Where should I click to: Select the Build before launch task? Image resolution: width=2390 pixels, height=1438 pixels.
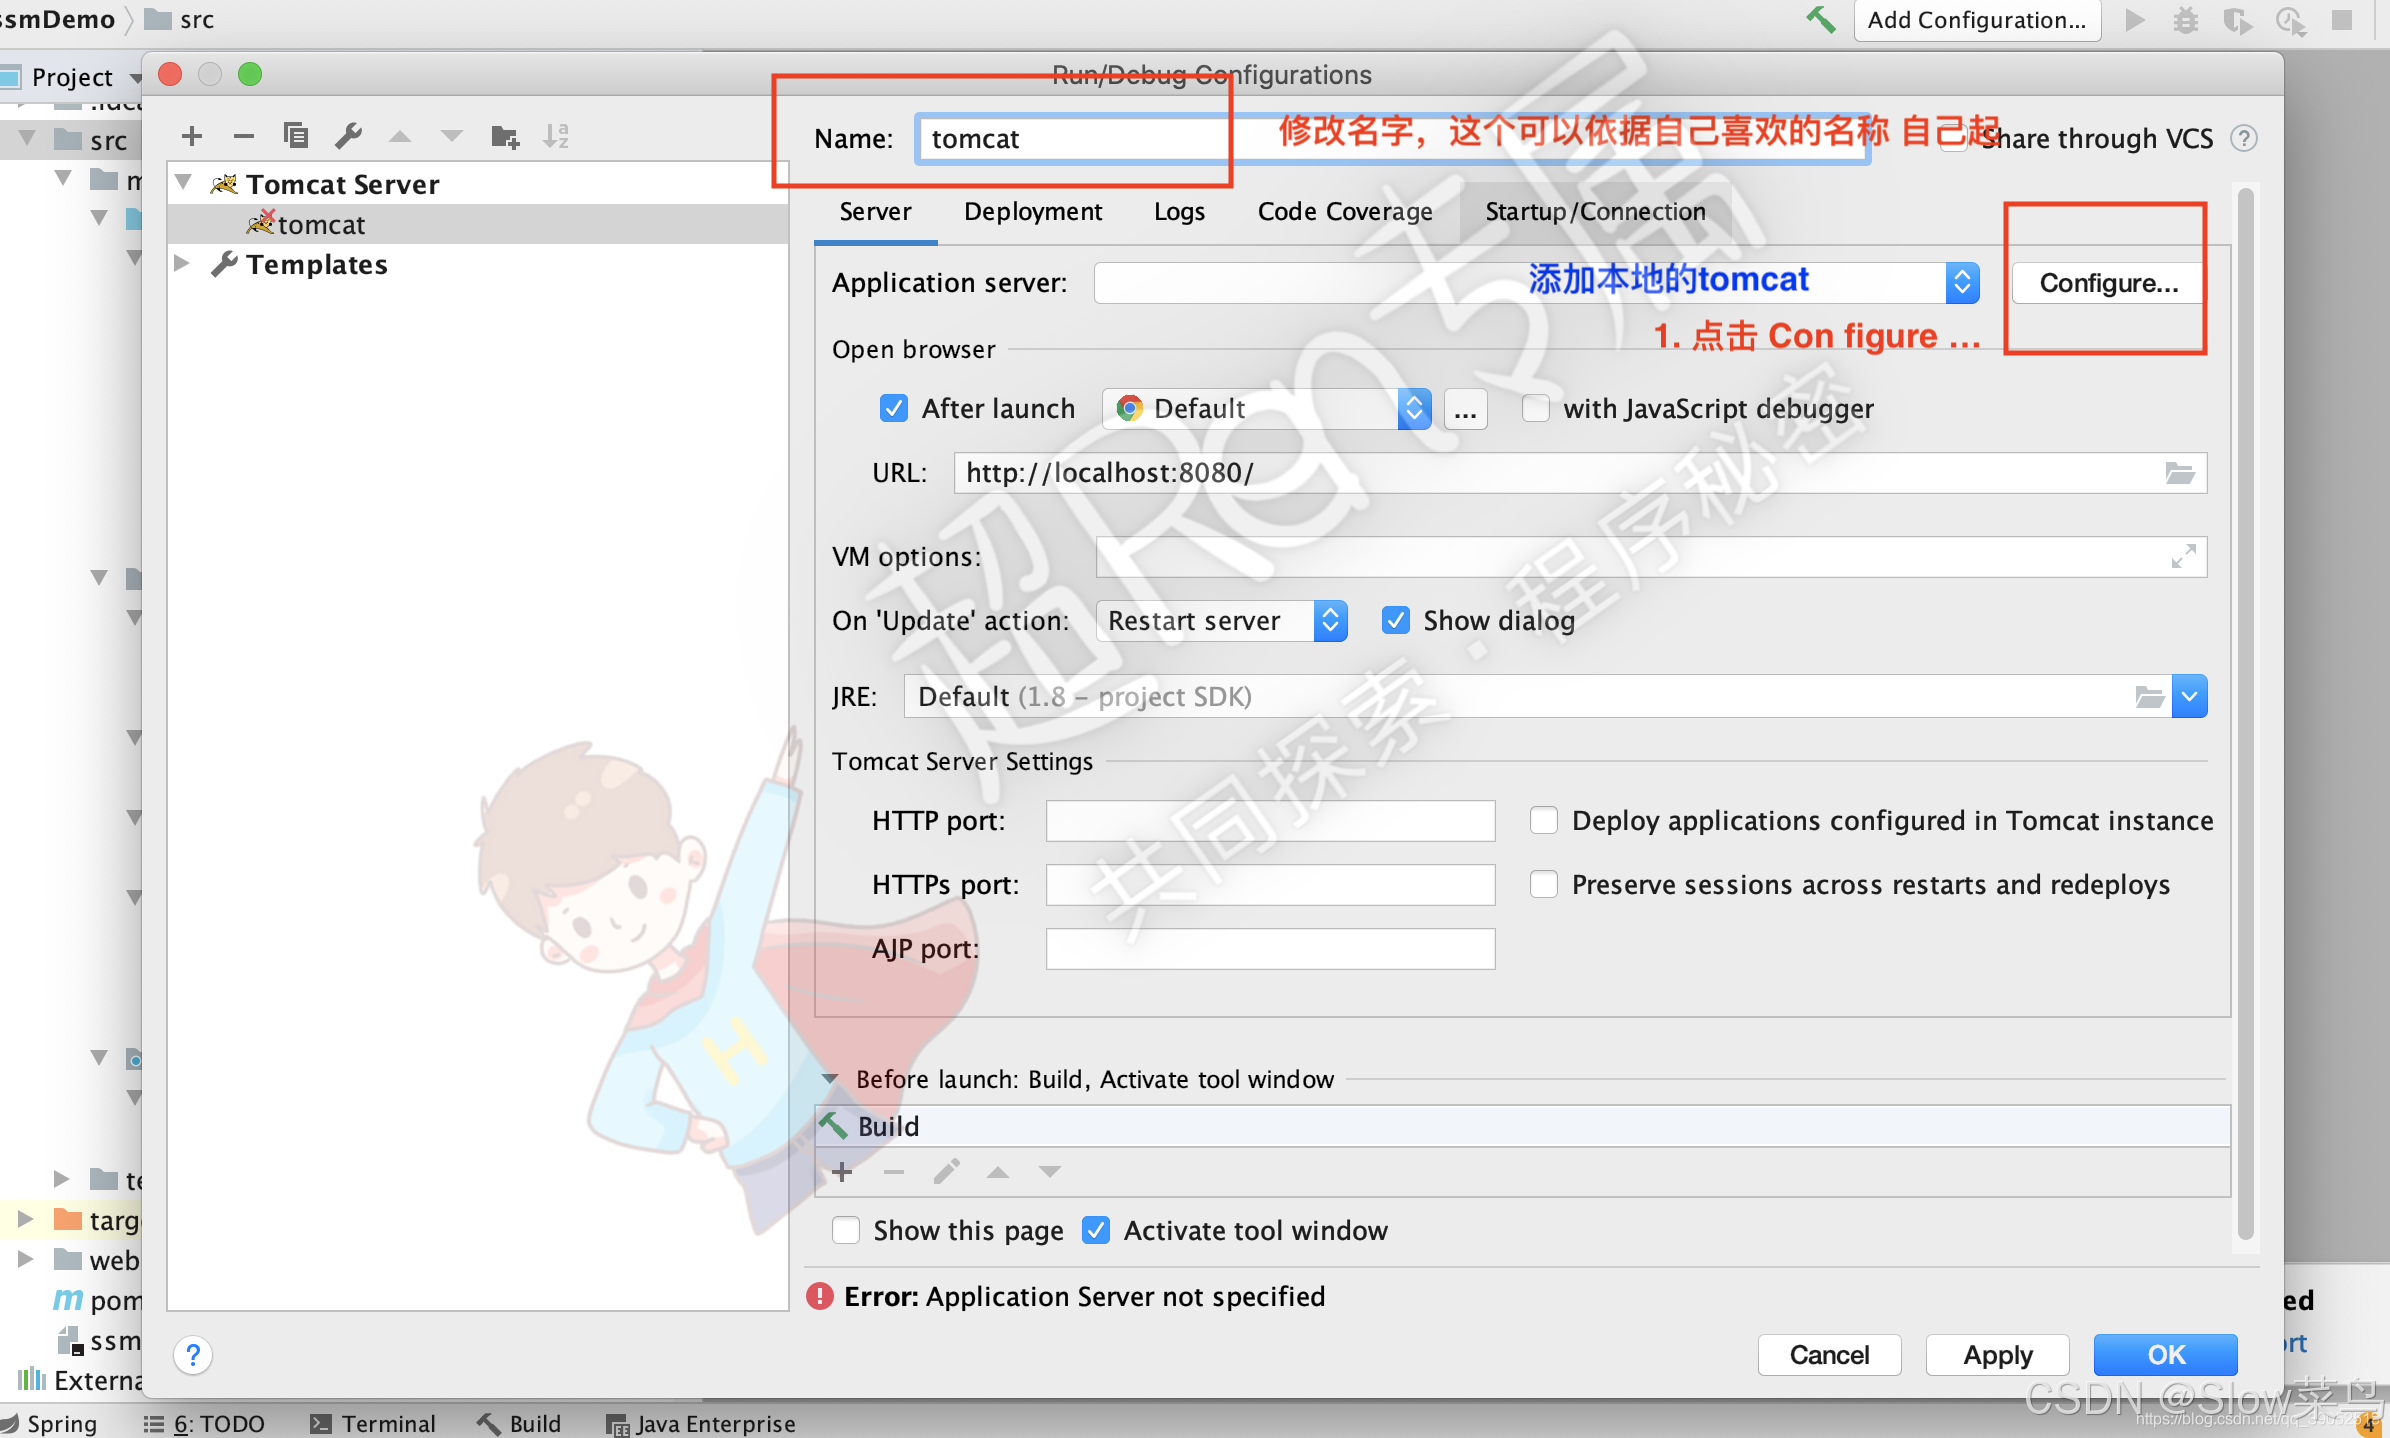[1522, 1126]
